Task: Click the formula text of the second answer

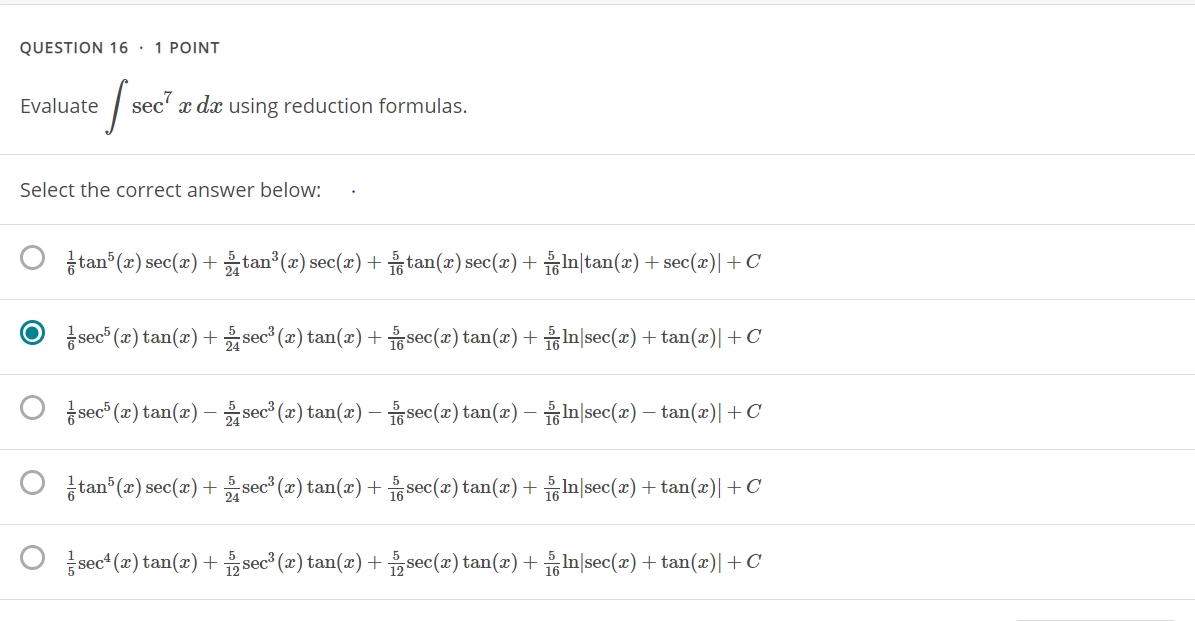Action: click(x=414, y=337)
